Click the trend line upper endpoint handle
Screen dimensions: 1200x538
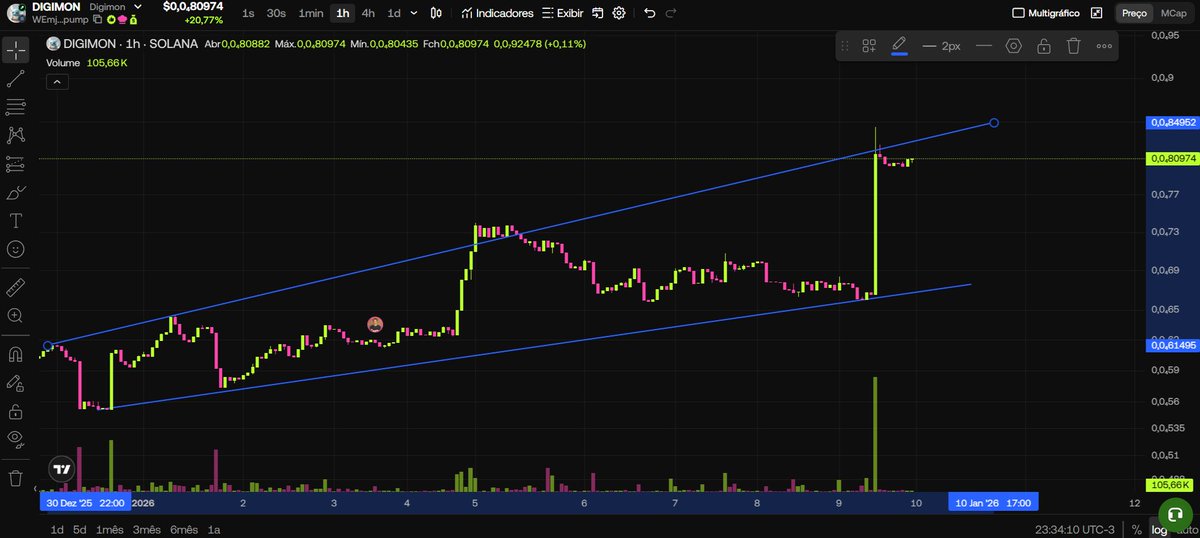pos(993,123)
